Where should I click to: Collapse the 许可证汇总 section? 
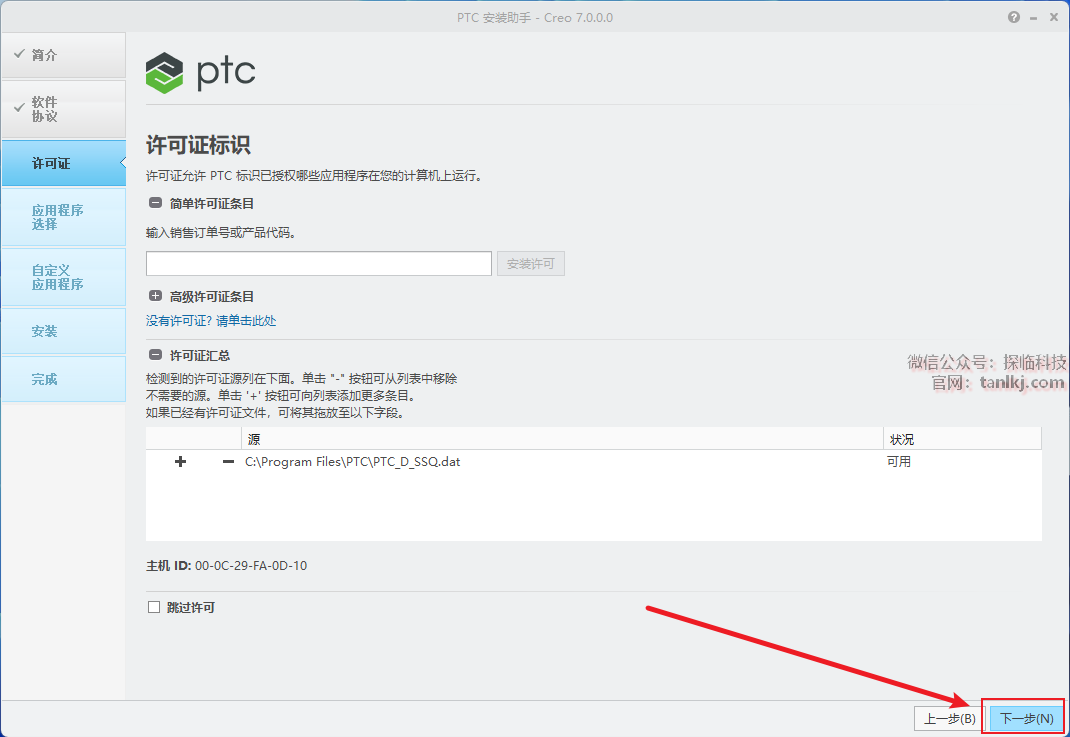point(156,356)
